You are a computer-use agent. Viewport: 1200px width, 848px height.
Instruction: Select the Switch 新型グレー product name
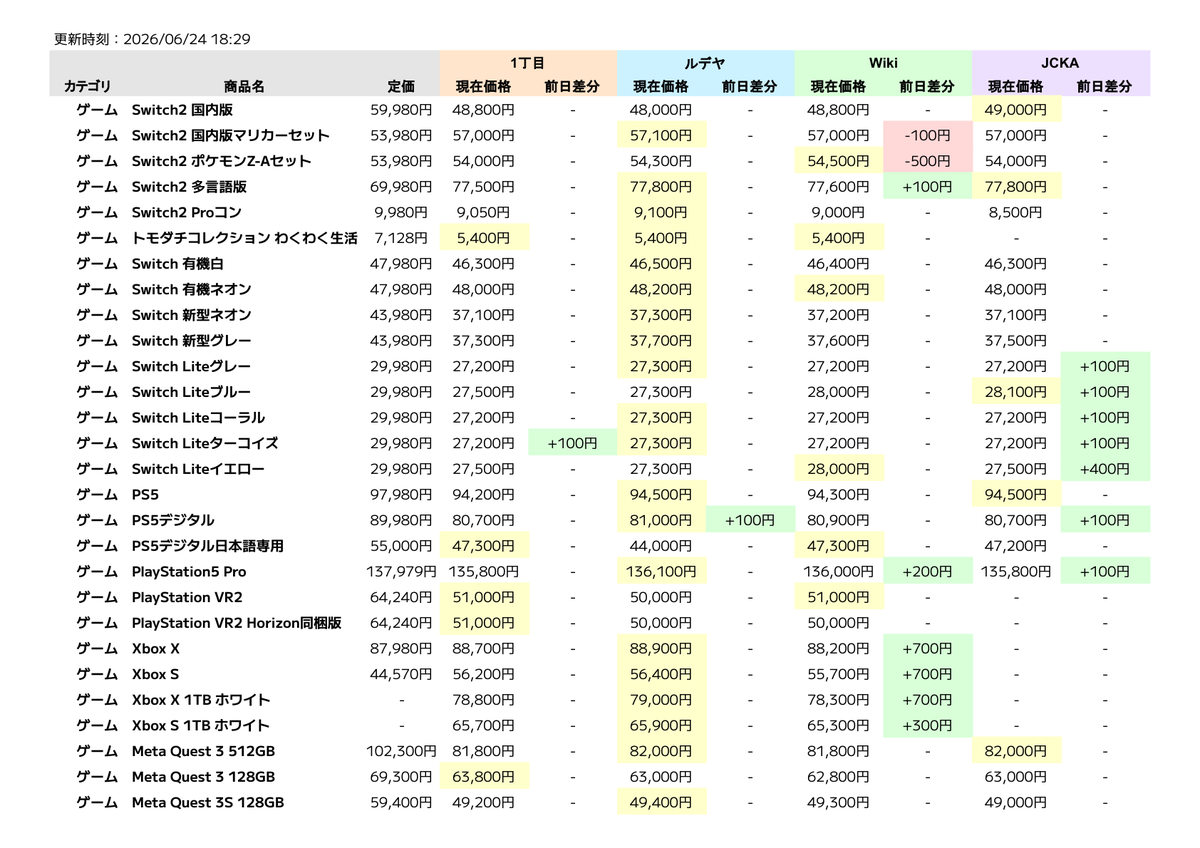191,341
